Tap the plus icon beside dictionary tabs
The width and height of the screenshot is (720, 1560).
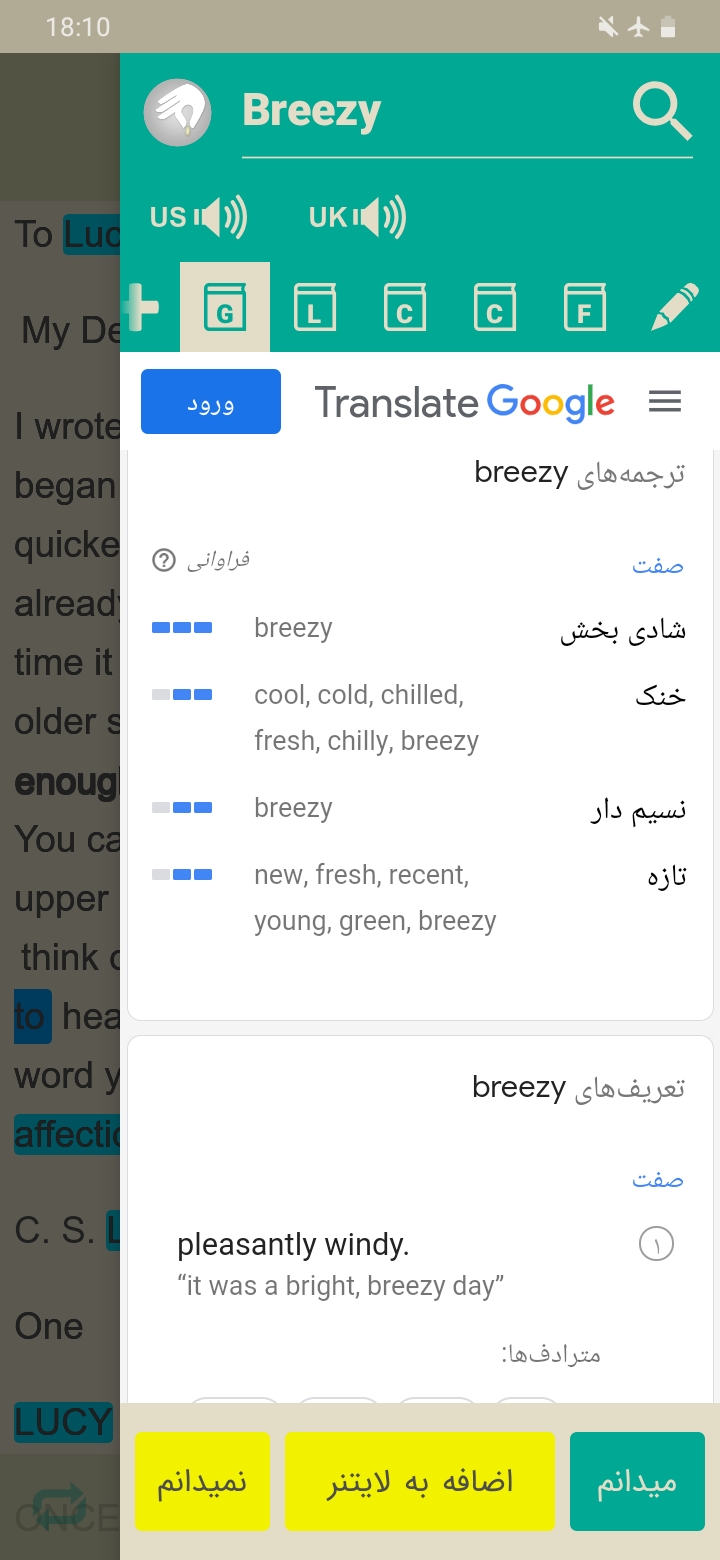(x=140, y=307)
